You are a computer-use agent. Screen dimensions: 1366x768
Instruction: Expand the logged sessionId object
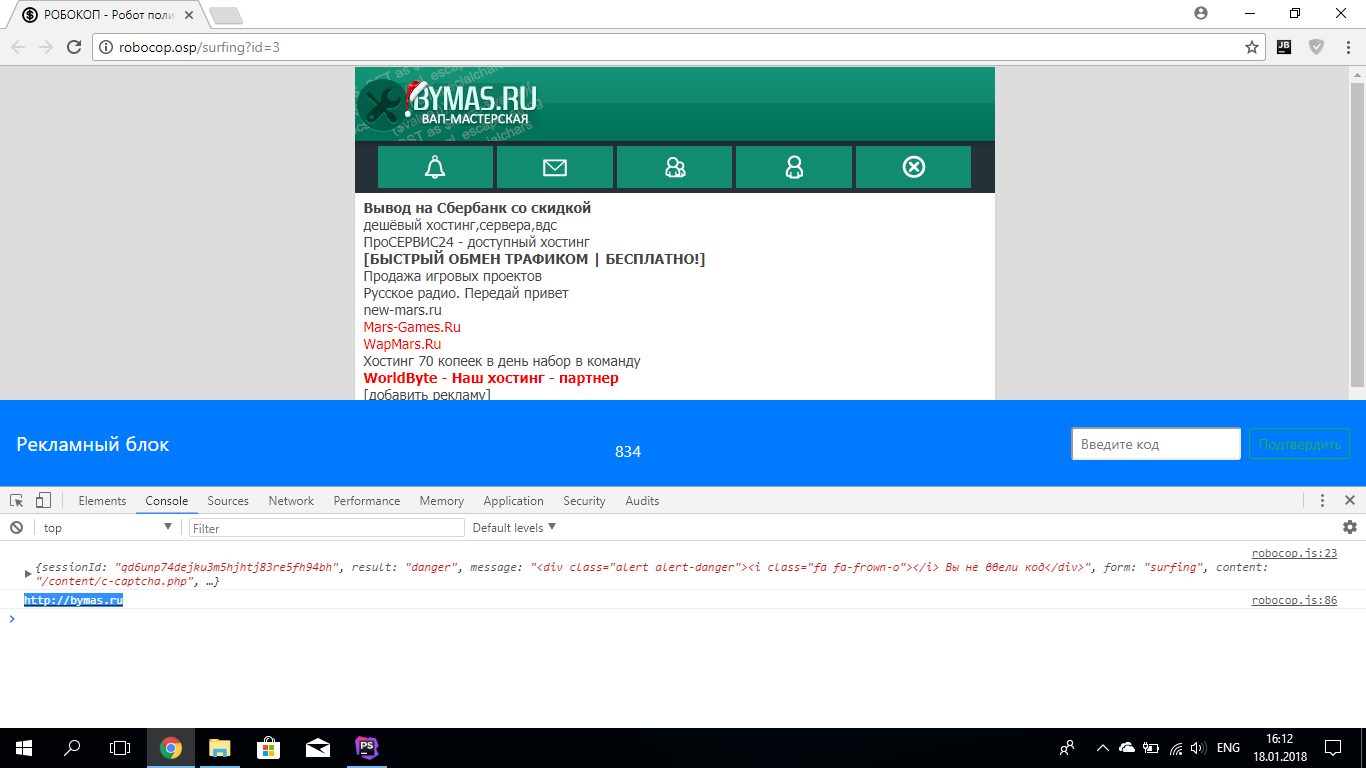pyautogui.click(x=28, y=574)
